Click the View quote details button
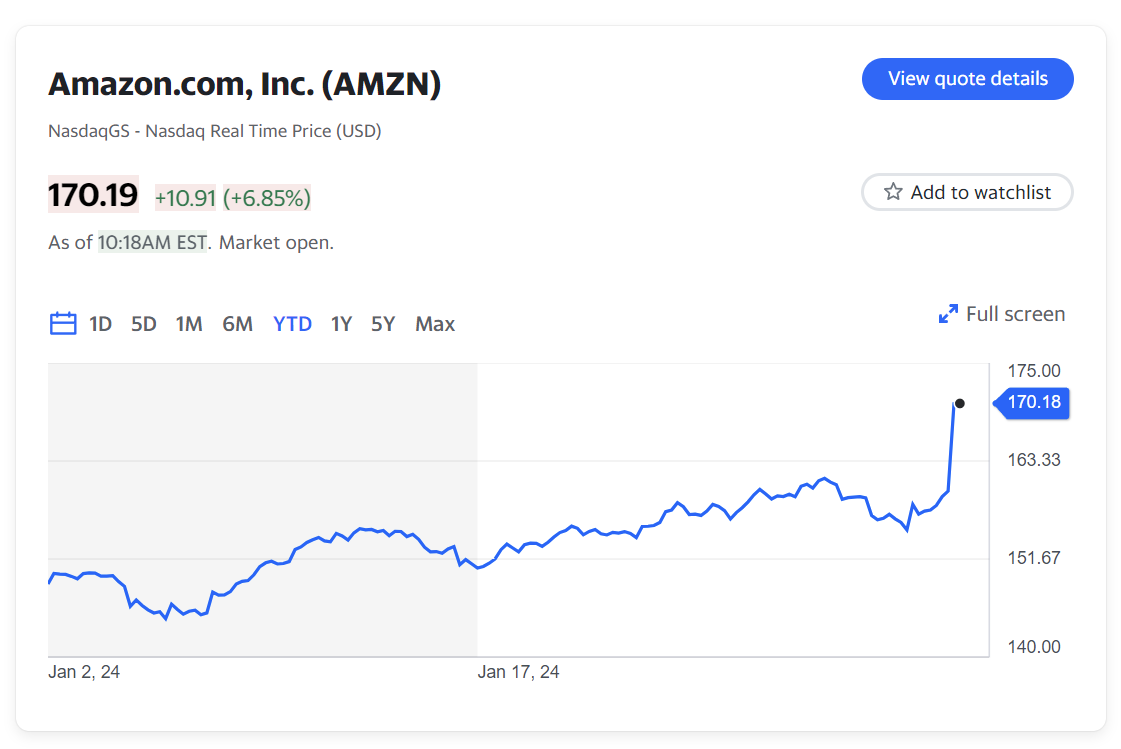 click(x=967, y=79)
